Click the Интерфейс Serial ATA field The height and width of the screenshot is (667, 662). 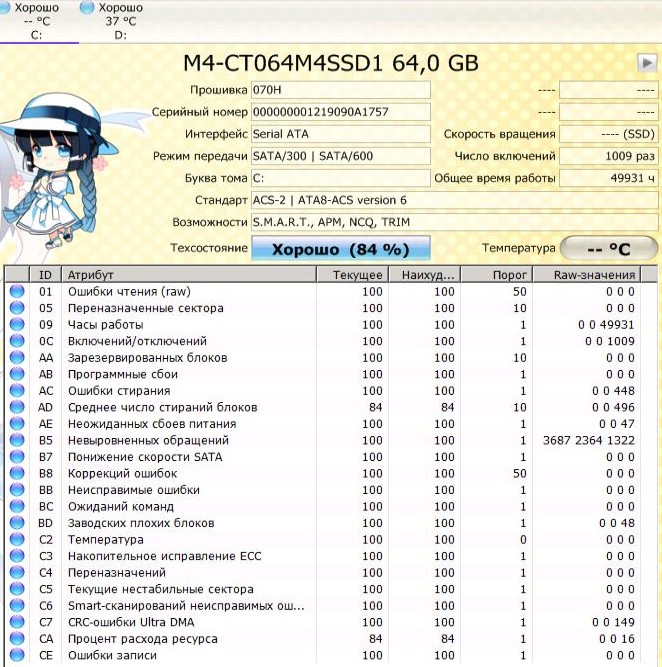(341, 134)
